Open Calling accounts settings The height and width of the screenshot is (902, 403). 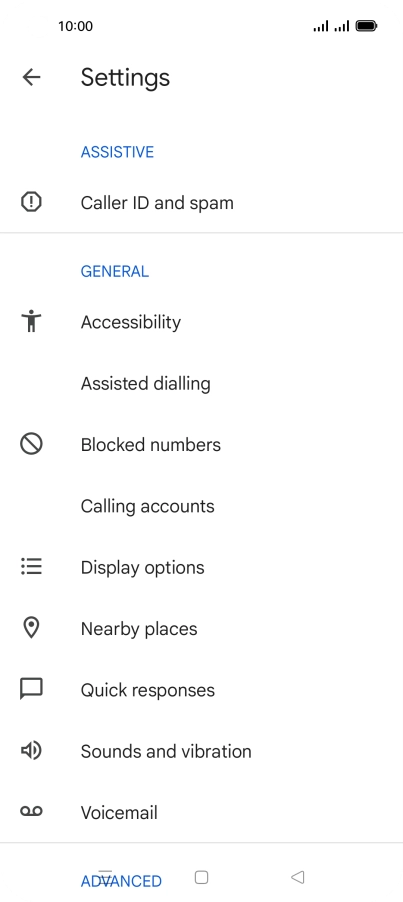click(201, 506)
